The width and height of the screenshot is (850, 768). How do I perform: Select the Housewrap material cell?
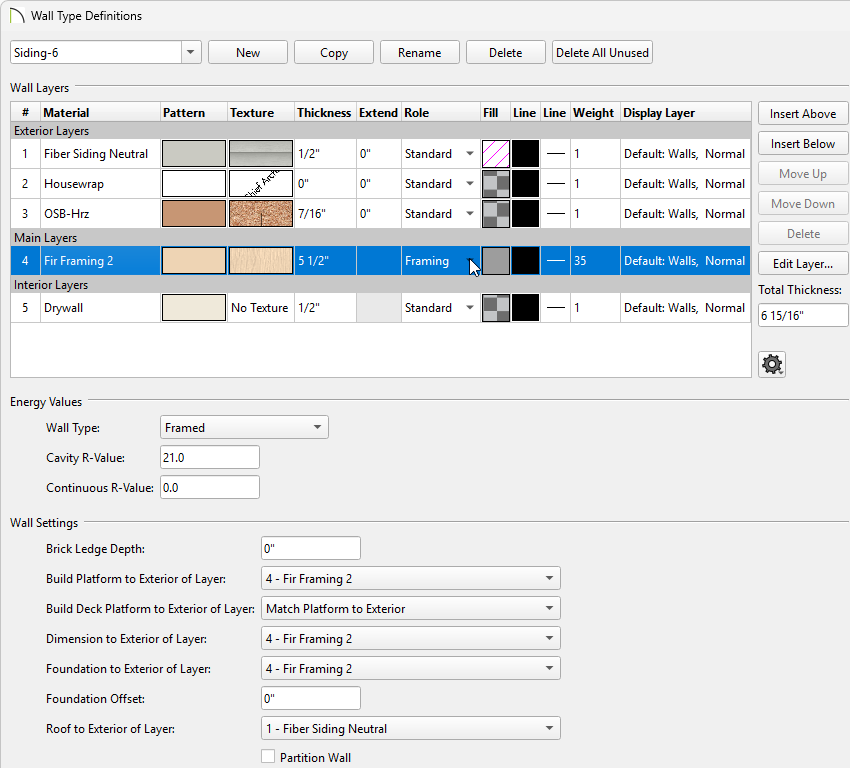pyautogui.click(x=100, y=184)
